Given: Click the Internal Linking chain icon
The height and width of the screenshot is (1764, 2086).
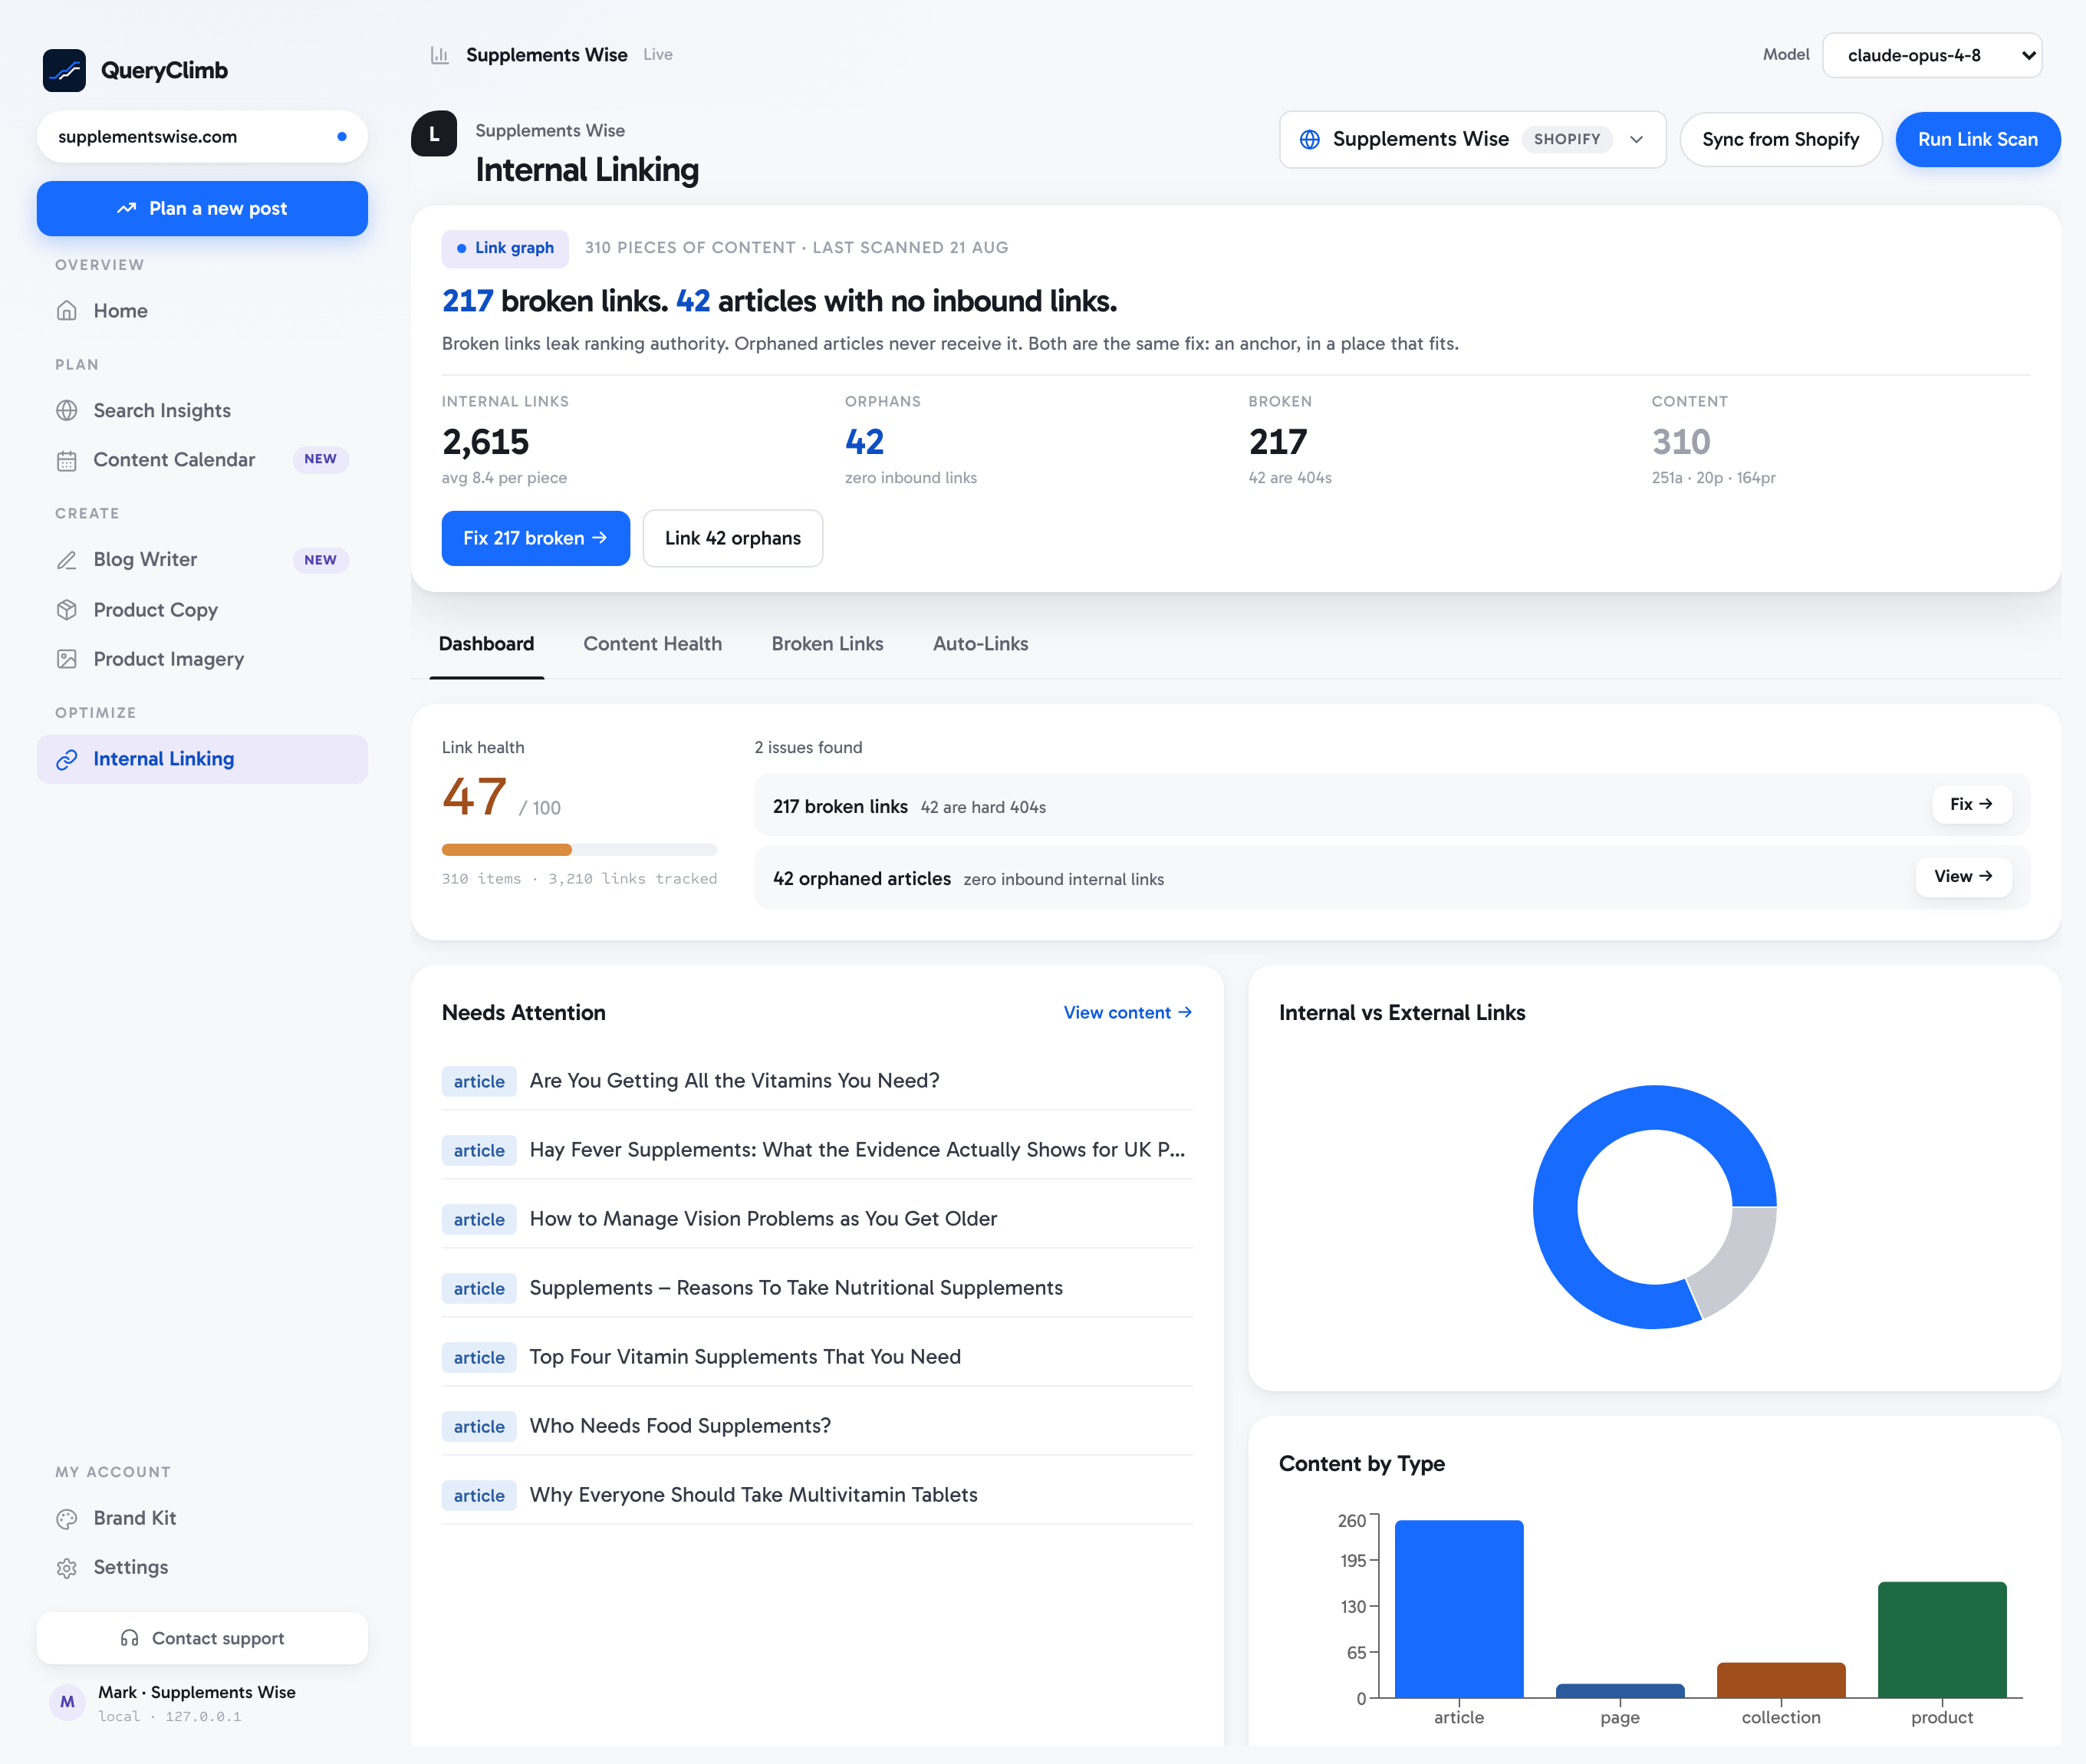Looking at the screenshot, I should 67,759.
